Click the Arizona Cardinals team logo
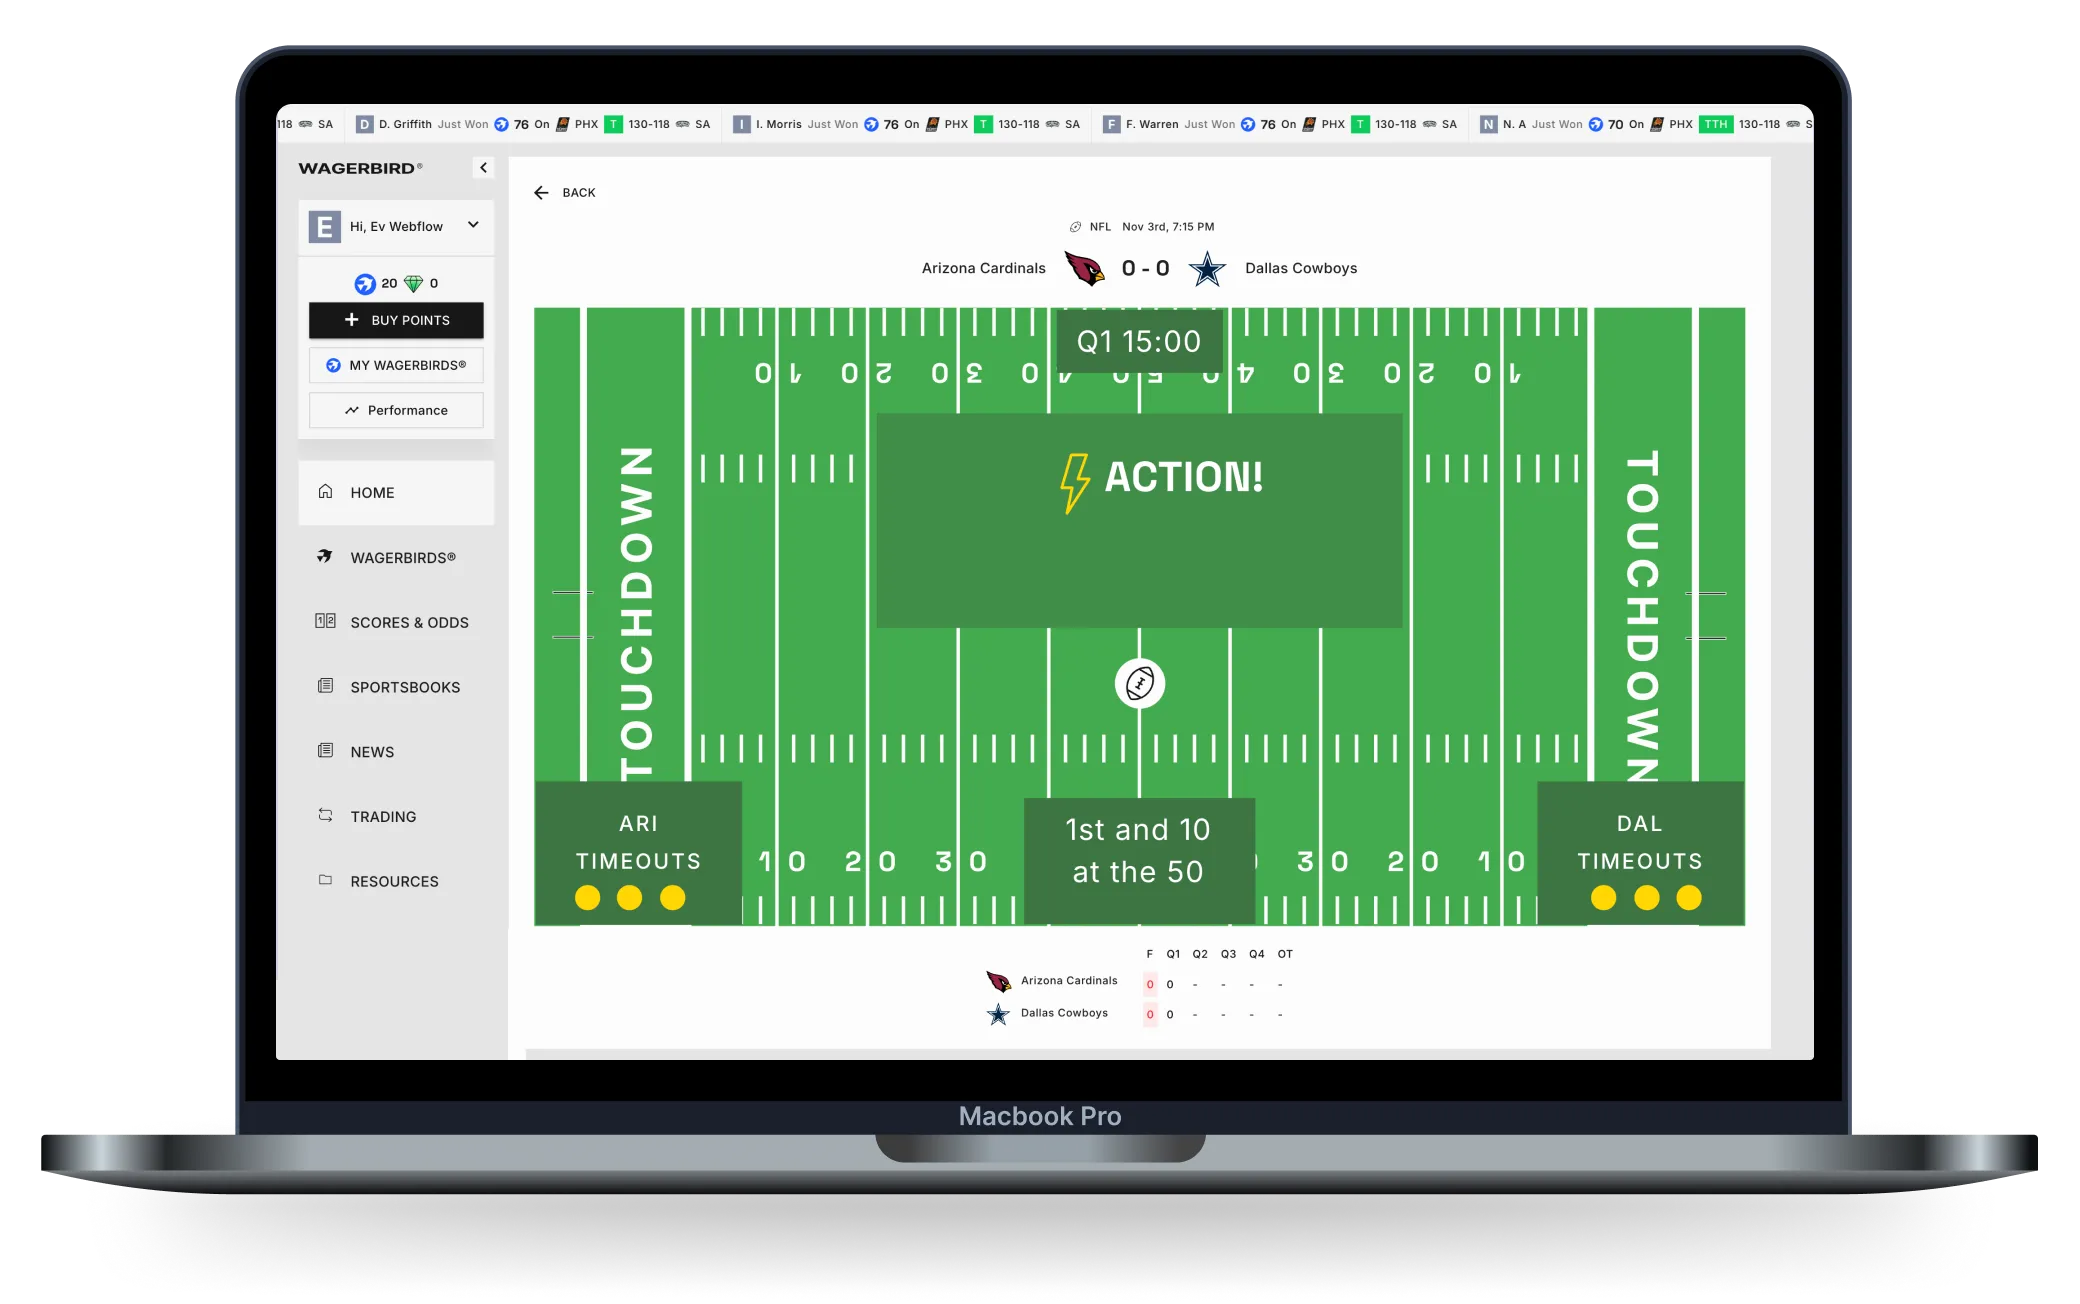The image size is (2080, 1304). [1084, 268]
